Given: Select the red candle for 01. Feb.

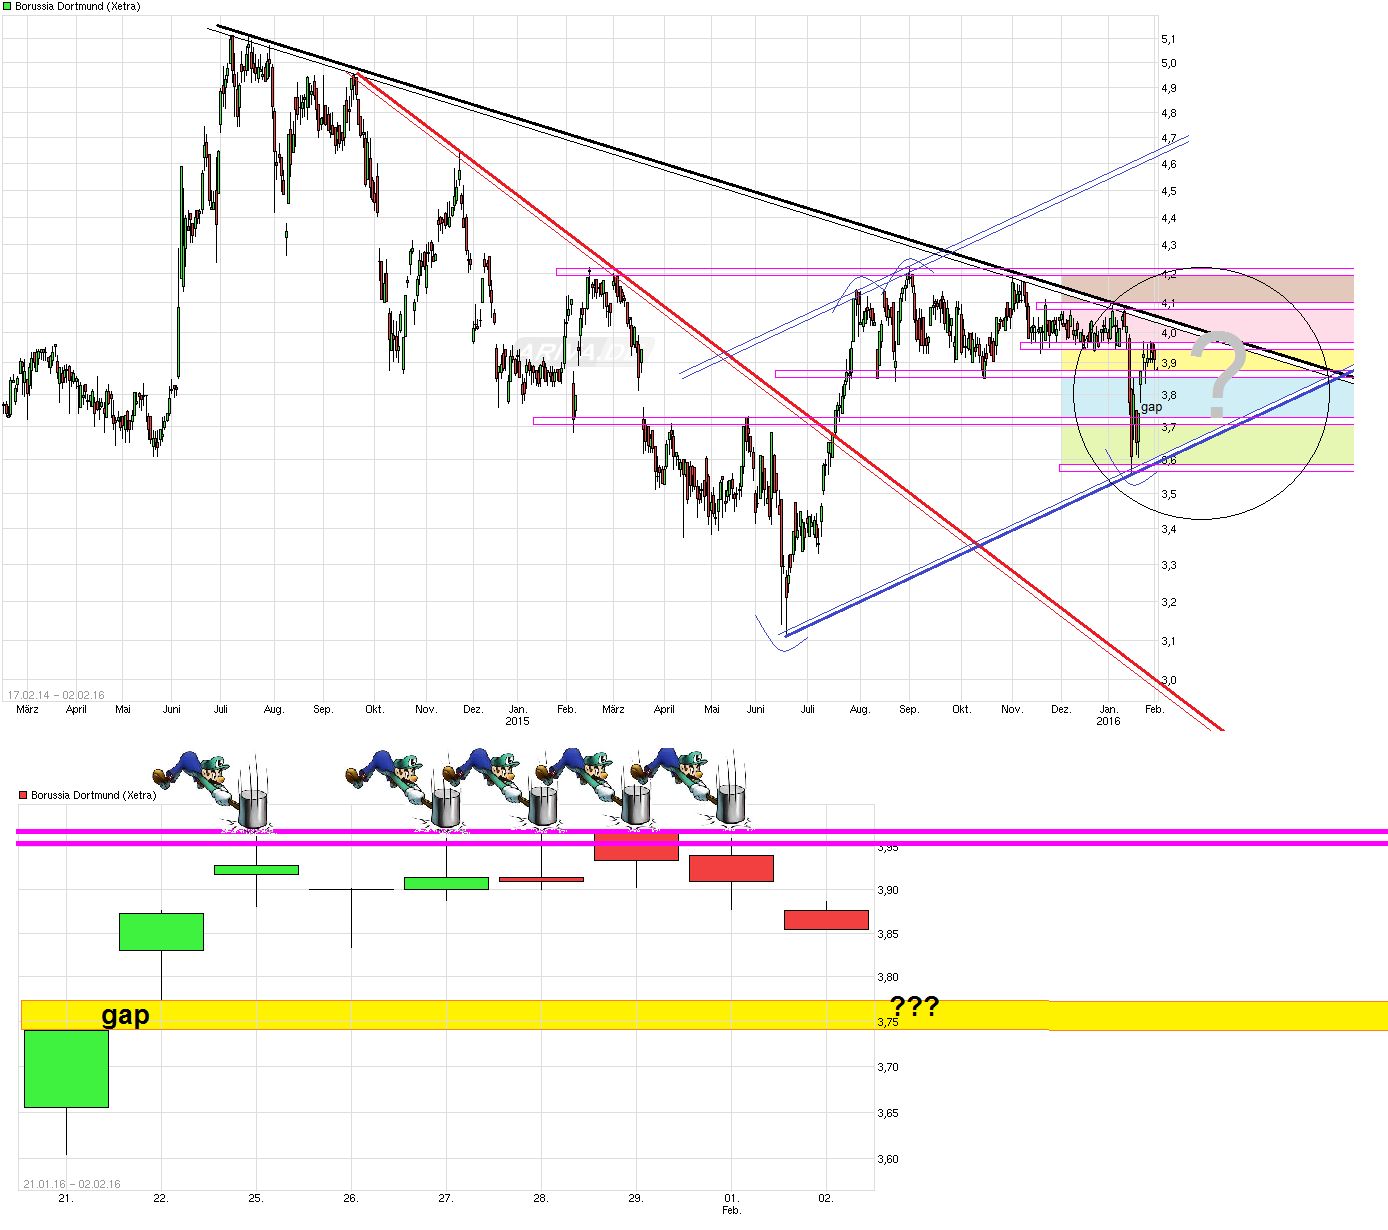Looking at the screenshot, I should click(x=731, y=868).
